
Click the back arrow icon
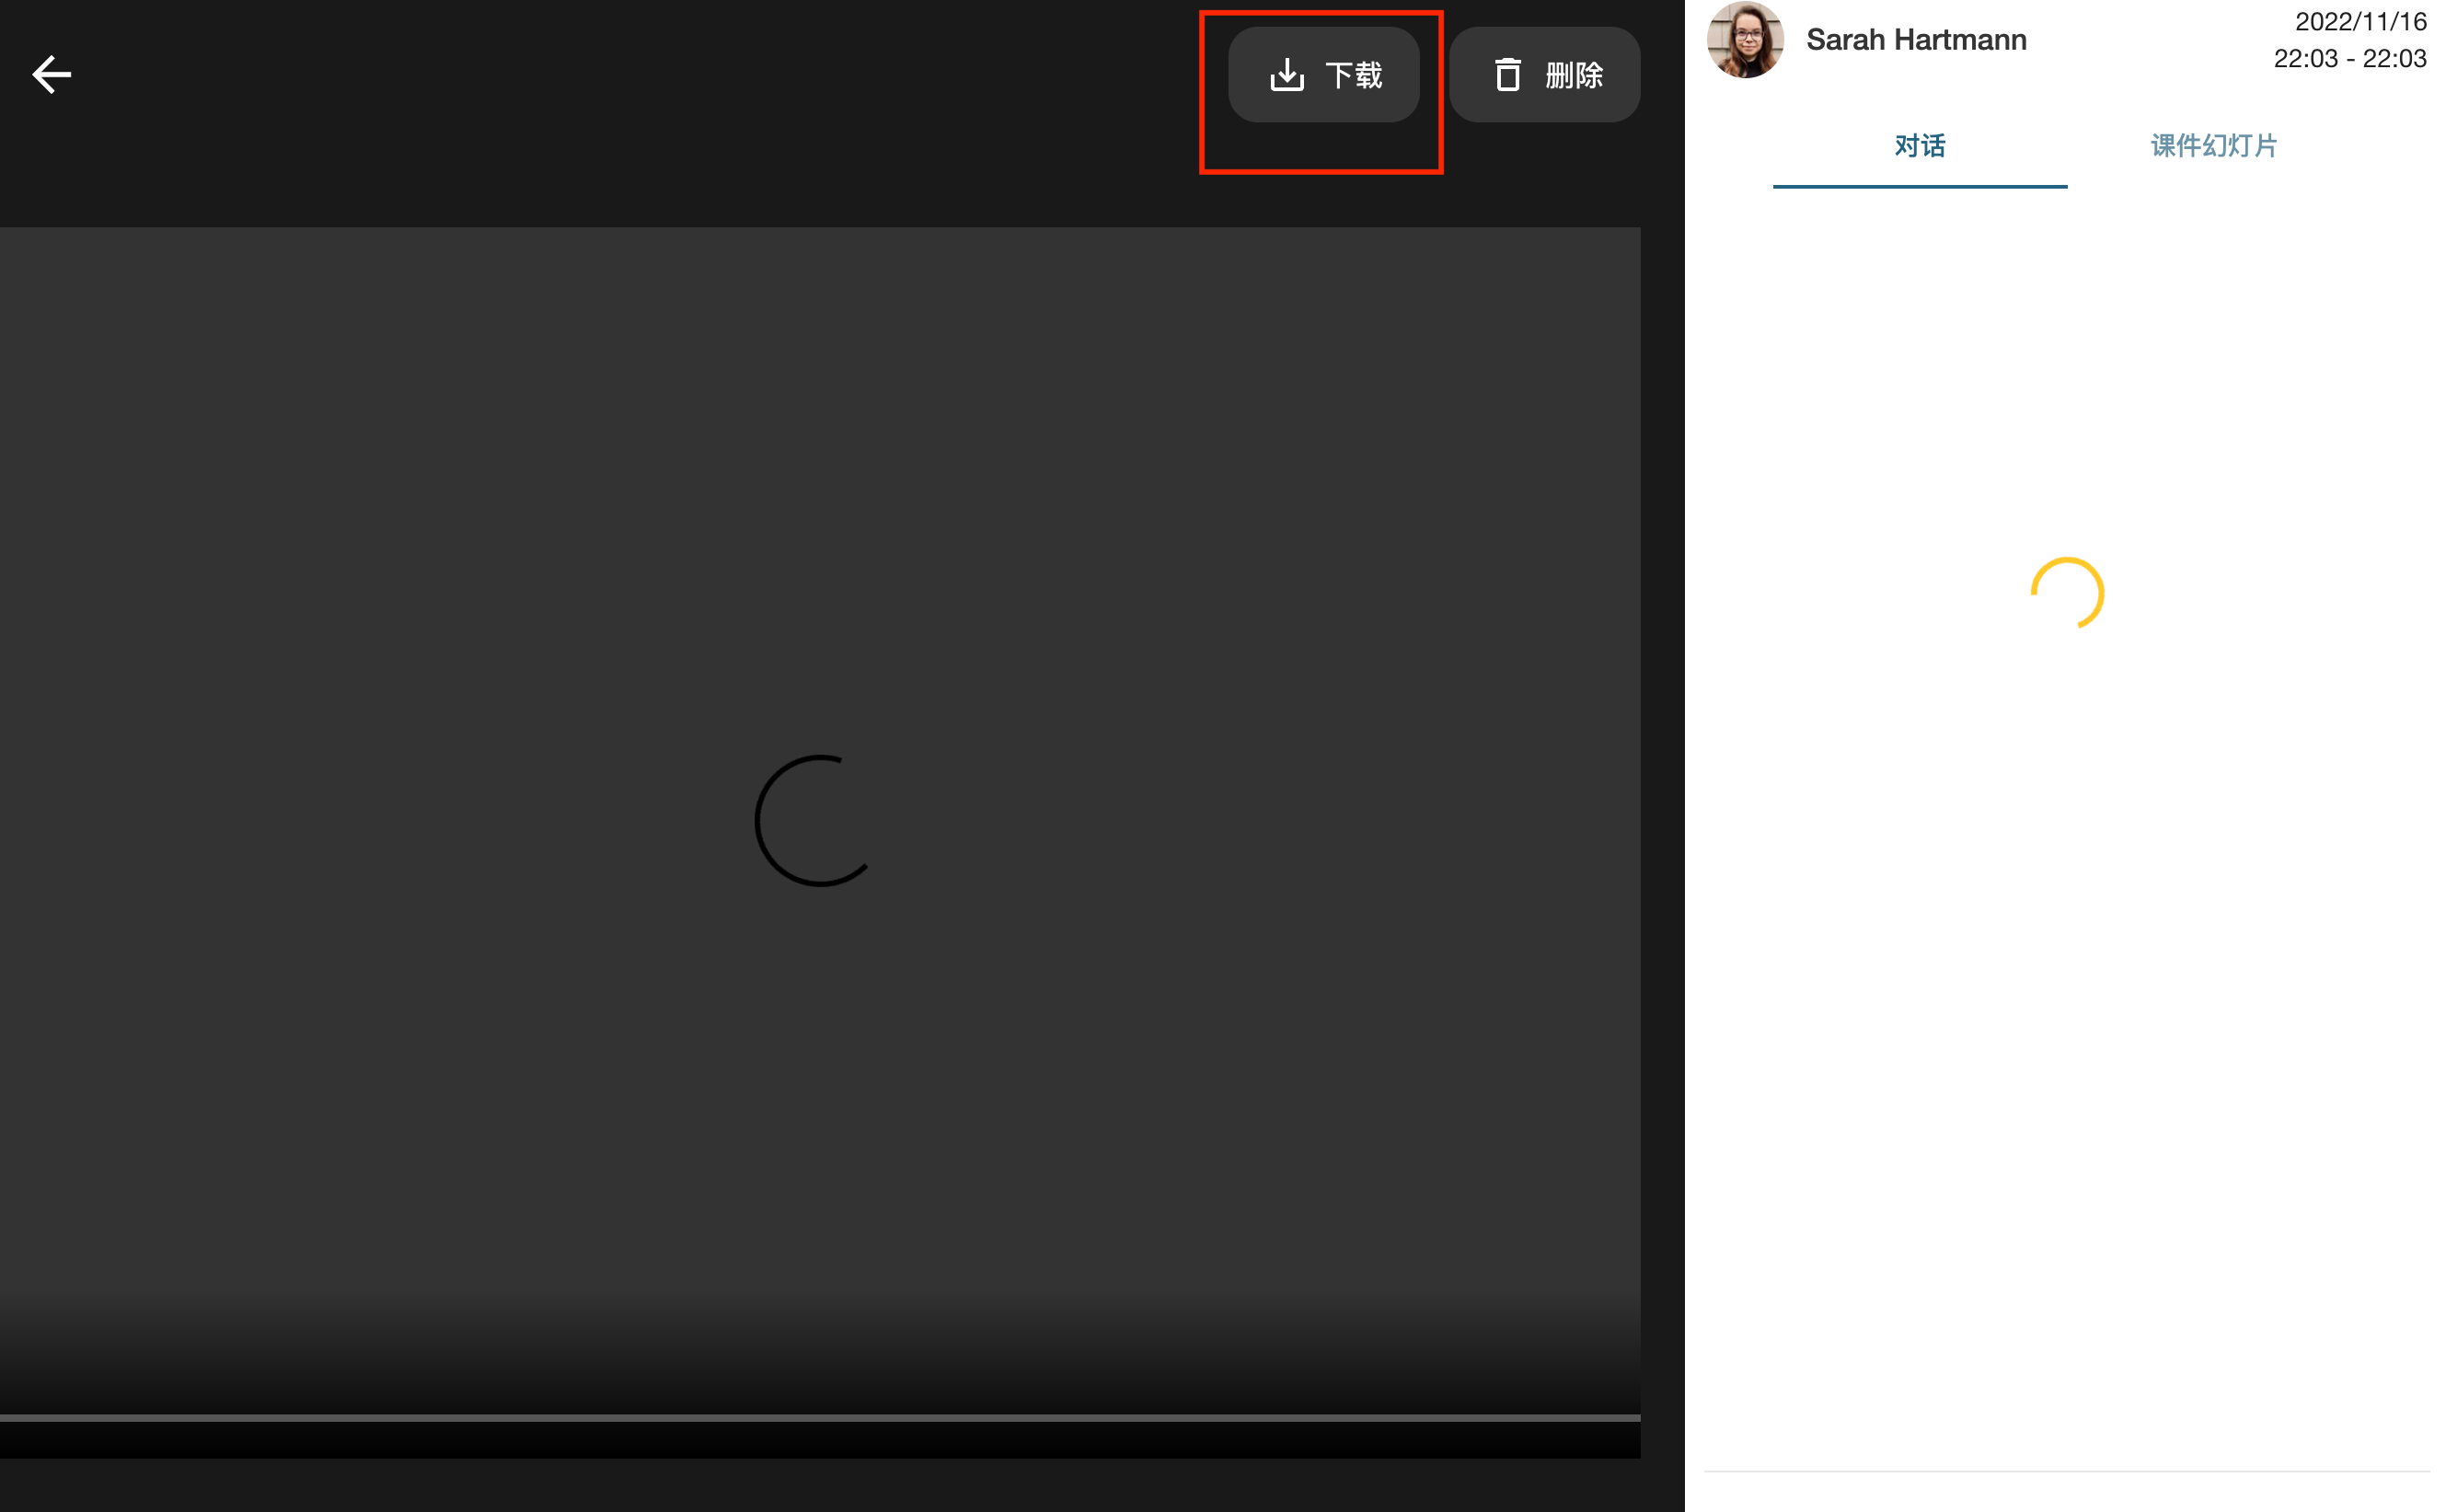51,74
